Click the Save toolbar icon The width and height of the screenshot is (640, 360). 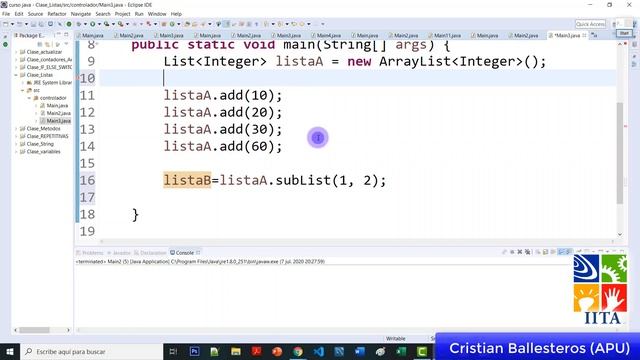tap(33, 24)
